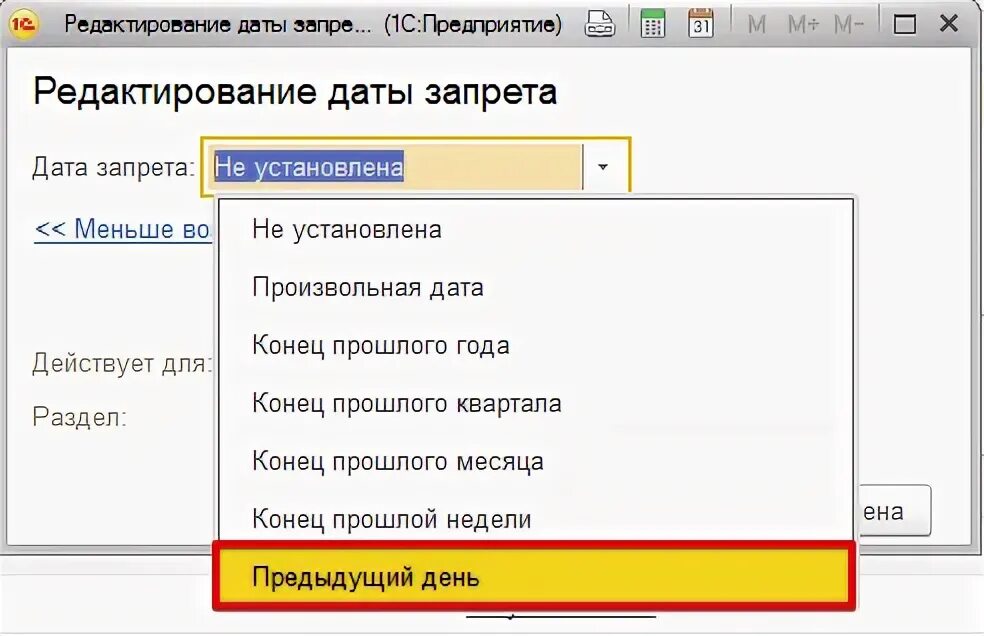Pick "Конец прошлой недели" from the dropdown
The image size is (984, 636).
(390, 518)
